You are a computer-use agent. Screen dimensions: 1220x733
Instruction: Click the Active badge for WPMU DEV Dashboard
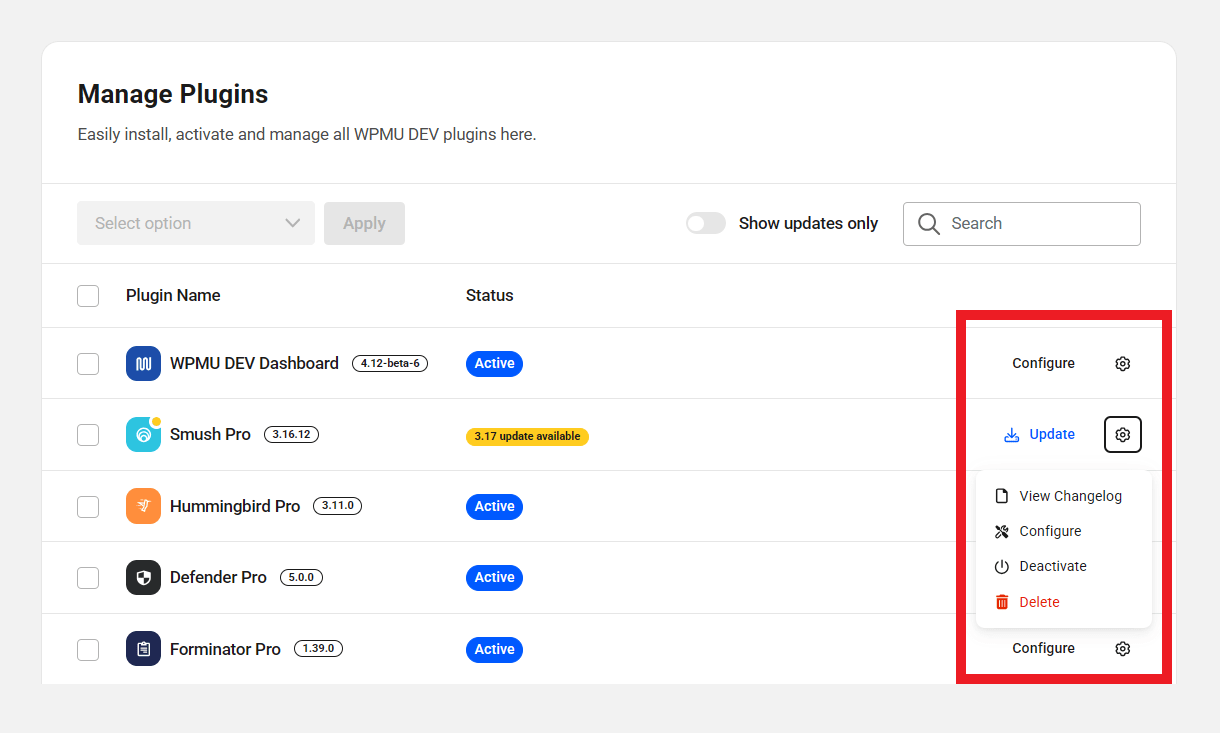coord(494,364)
